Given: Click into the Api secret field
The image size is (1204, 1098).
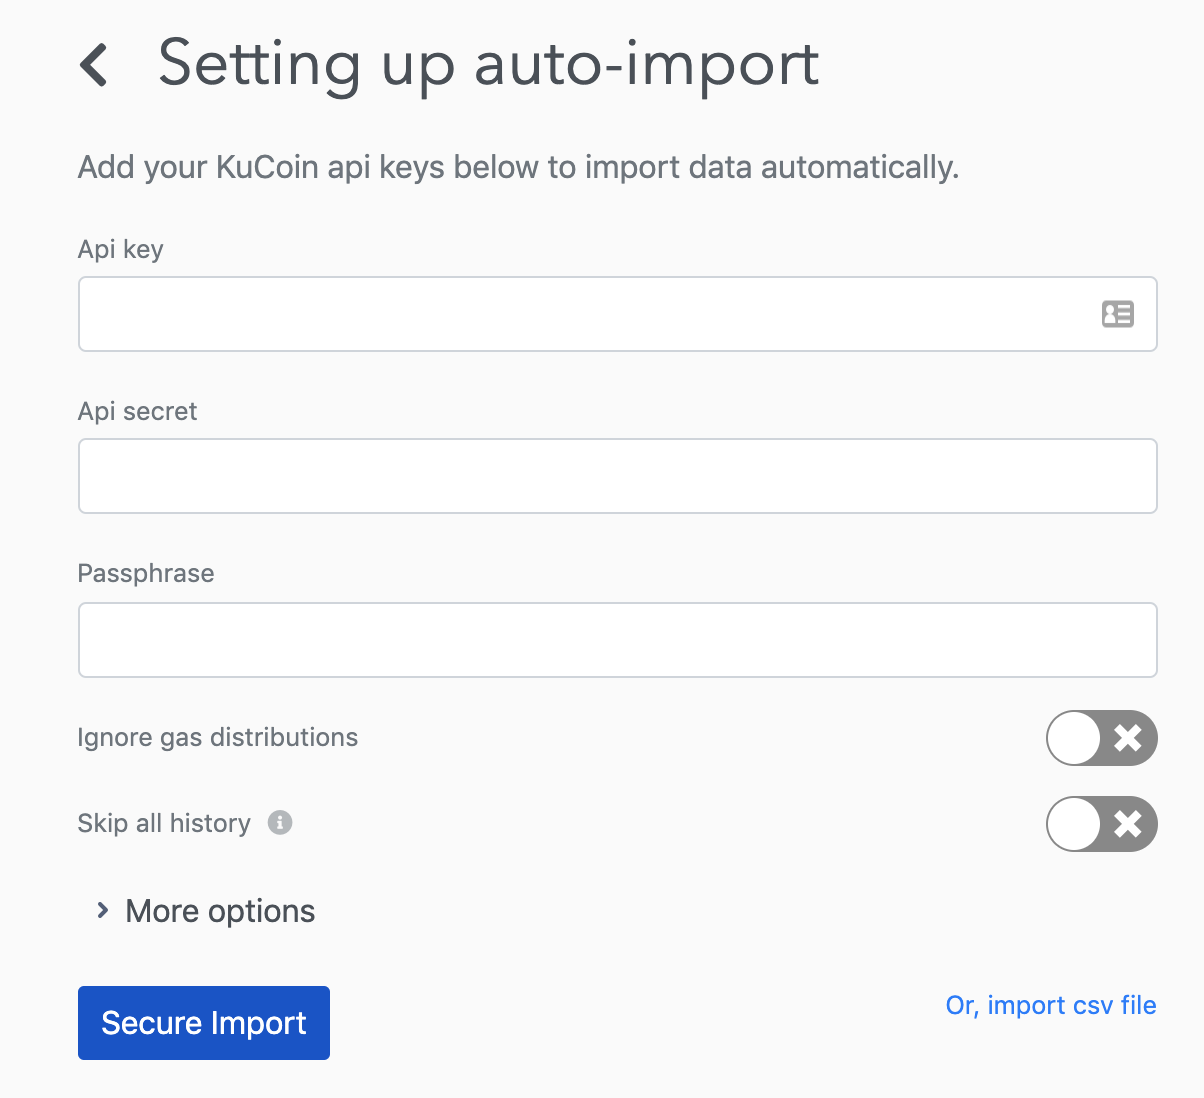Looking at the screenshot, I should coord(618,476).
